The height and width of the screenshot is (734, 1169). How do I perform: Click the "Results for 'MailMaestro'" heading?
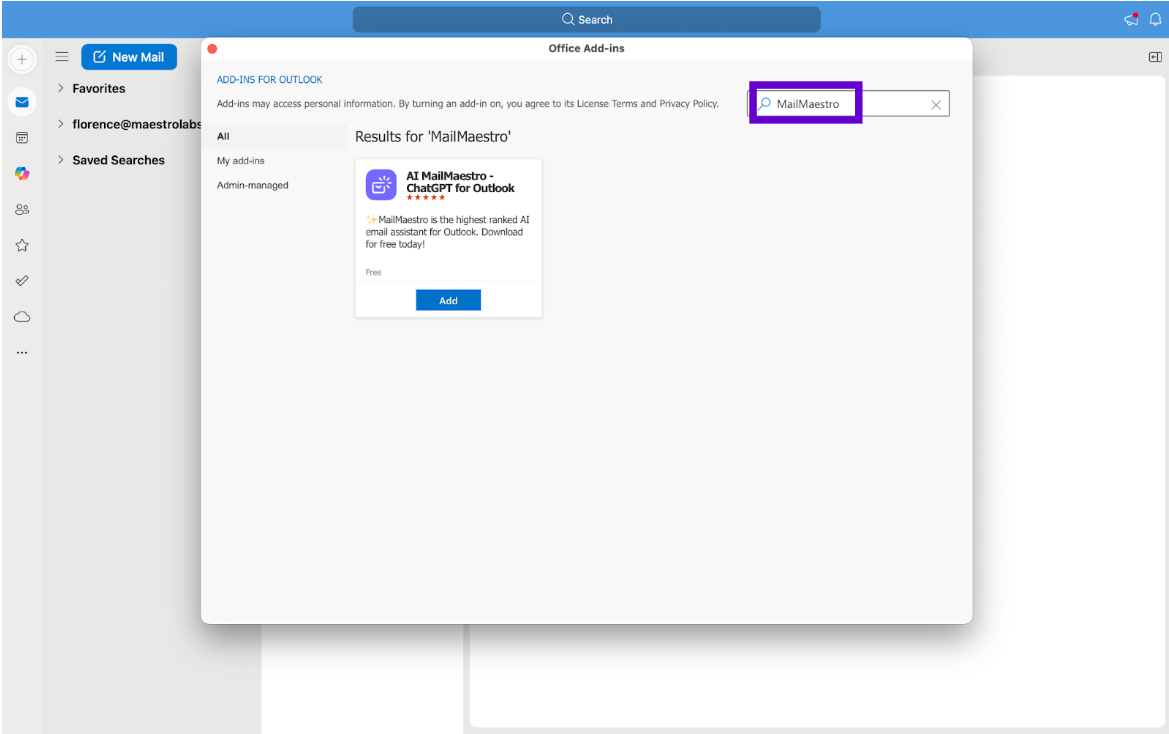(x=432, y=137)
